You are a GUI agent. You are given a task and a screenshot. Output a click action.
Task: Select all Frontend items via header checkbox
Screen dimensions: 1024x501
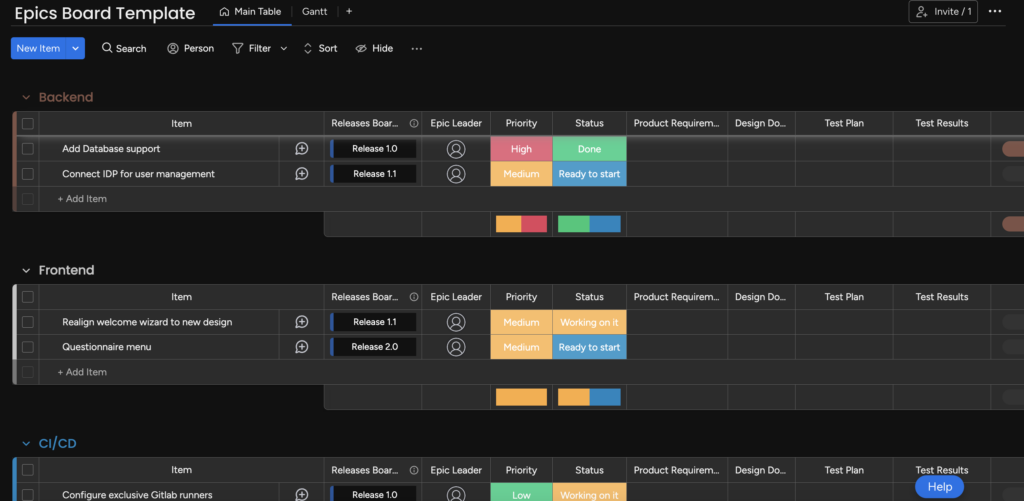28,297
